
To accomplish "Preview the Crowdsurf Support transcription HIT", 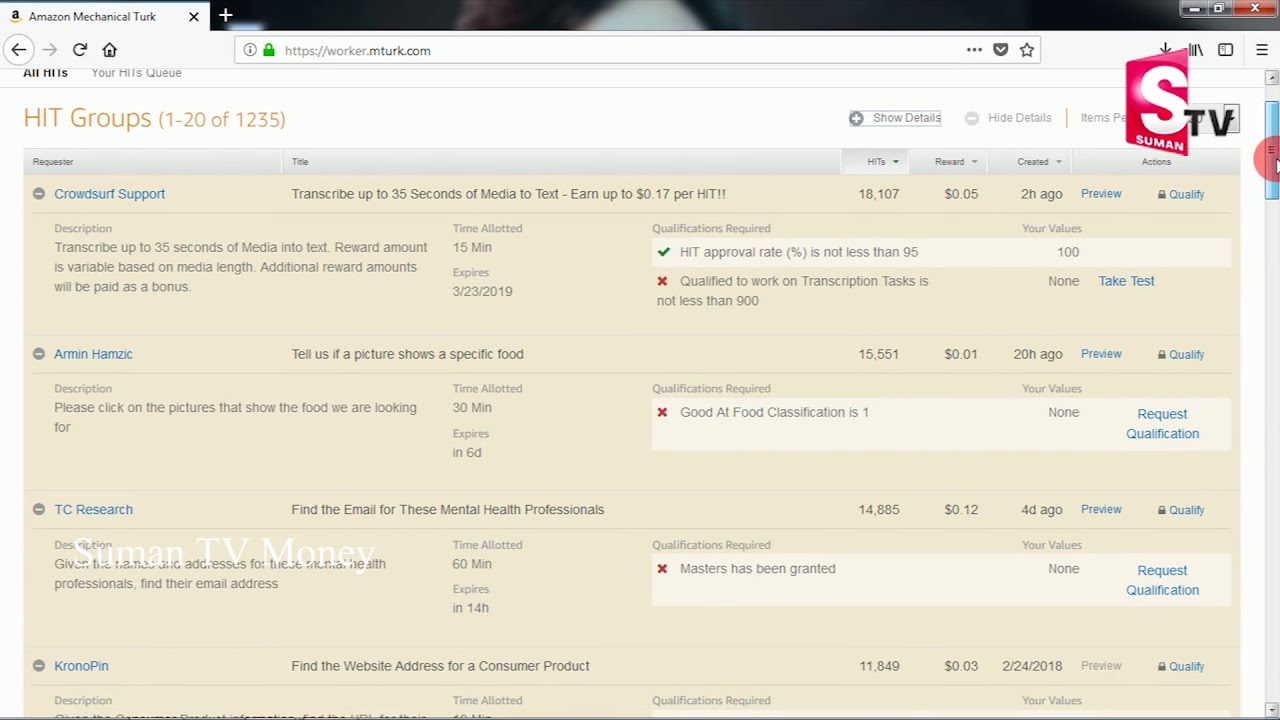I will pyautogui.click(x=1101, y=194).
